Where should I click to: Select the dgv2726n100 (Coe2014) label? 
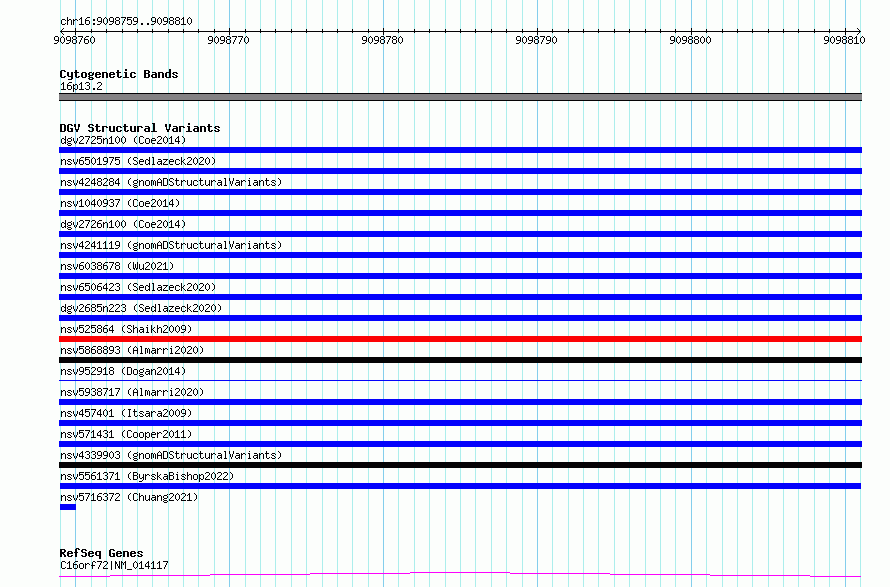tap(123, 224)
